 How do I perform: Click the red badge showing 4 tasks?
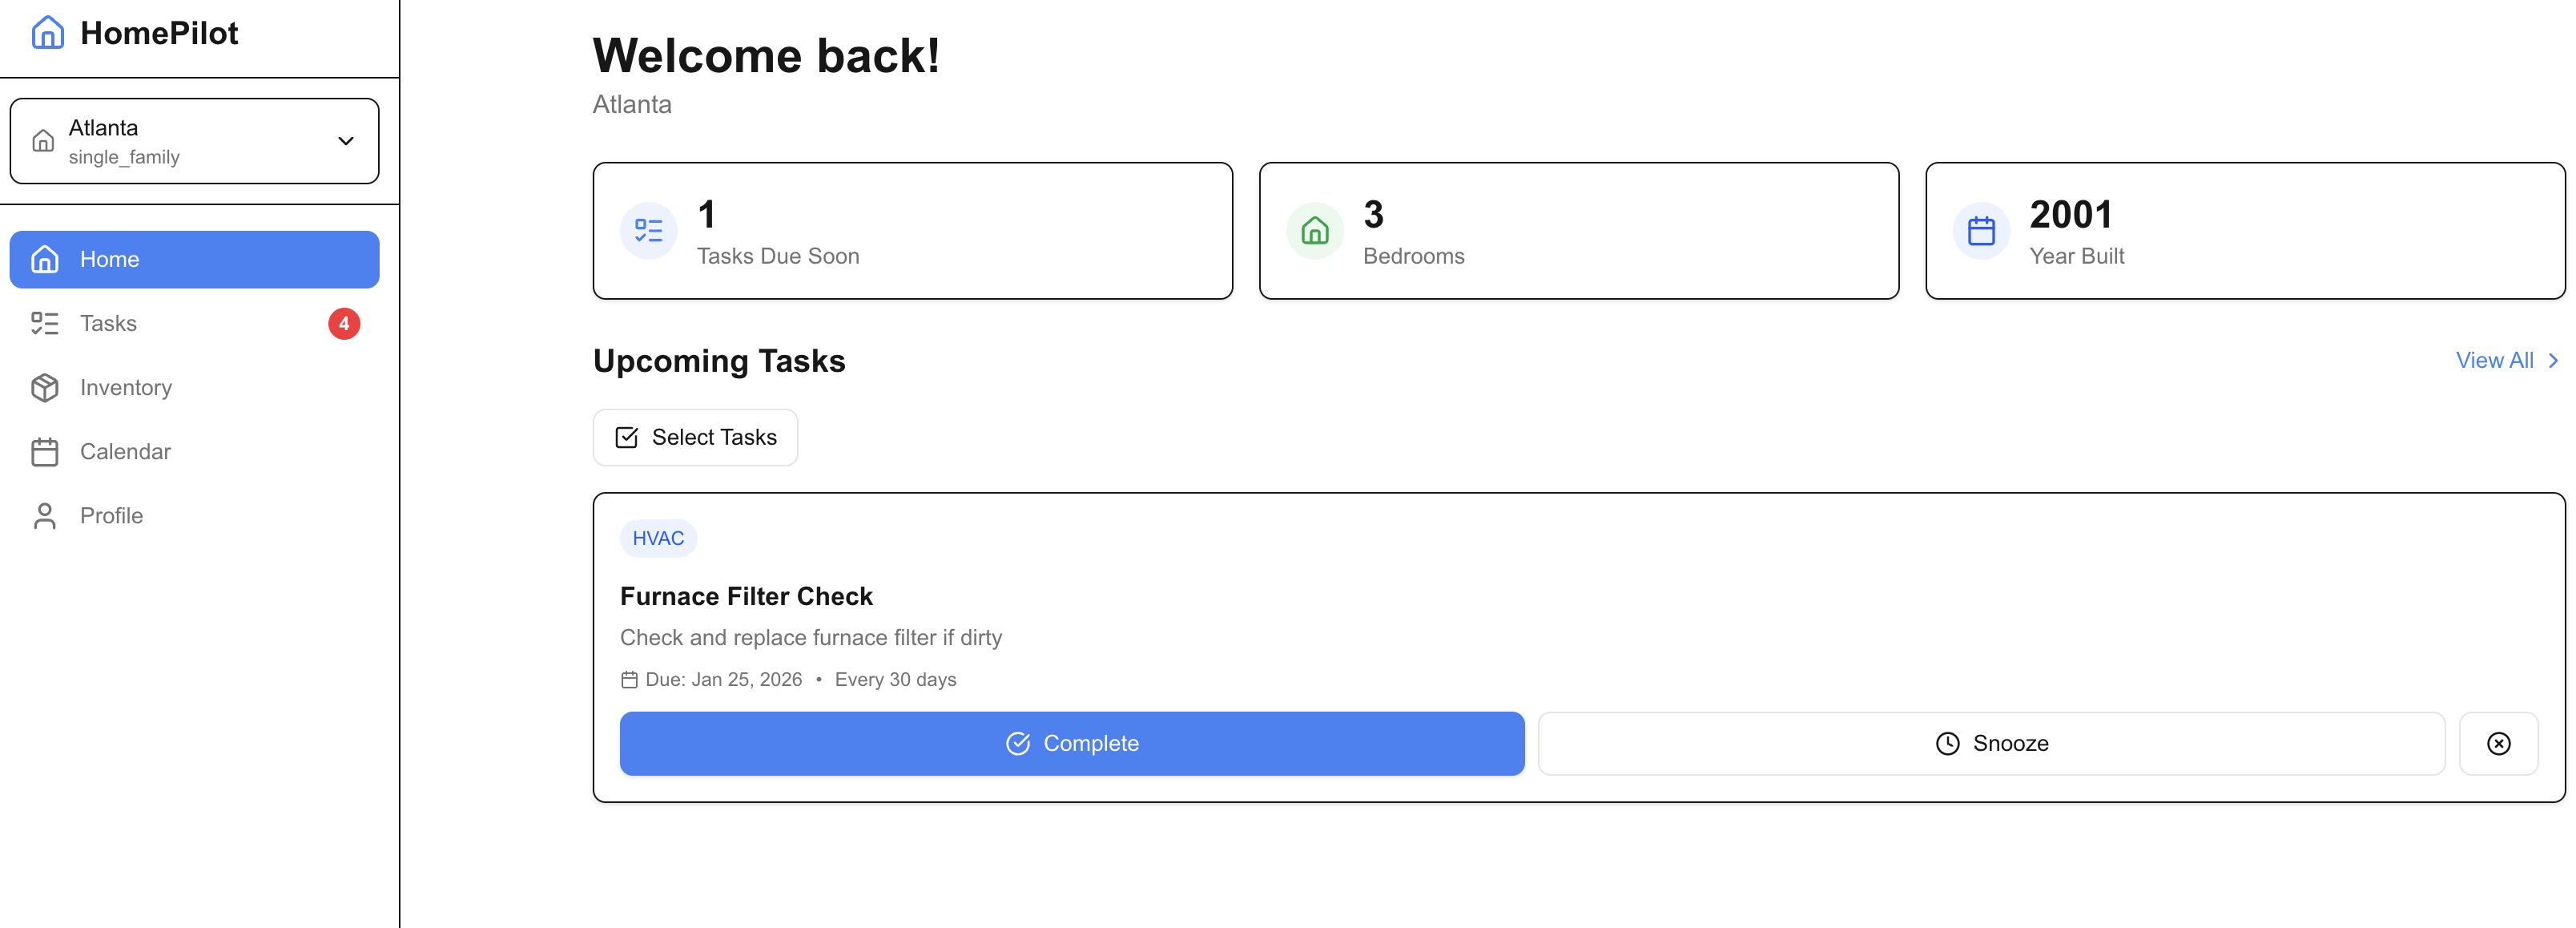[344, 323]
